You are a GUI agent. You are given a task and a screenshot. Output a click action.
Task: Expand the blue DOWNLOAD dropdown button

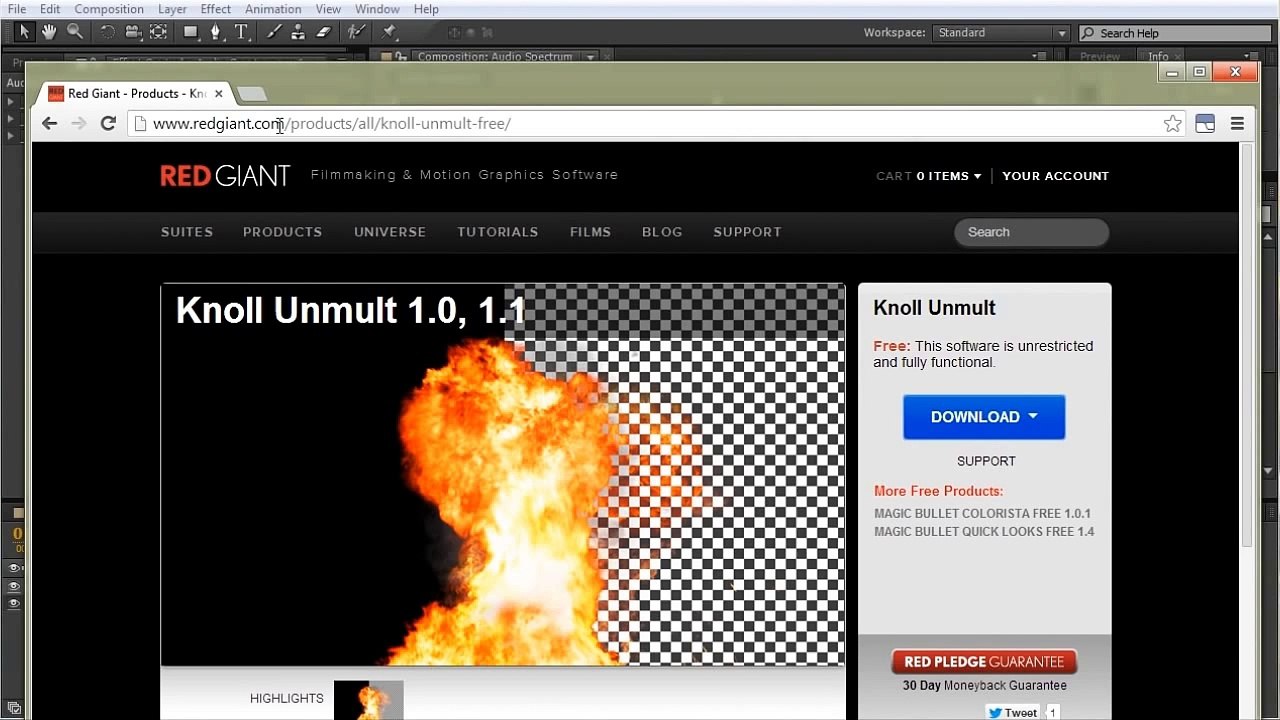coord(984,417)
